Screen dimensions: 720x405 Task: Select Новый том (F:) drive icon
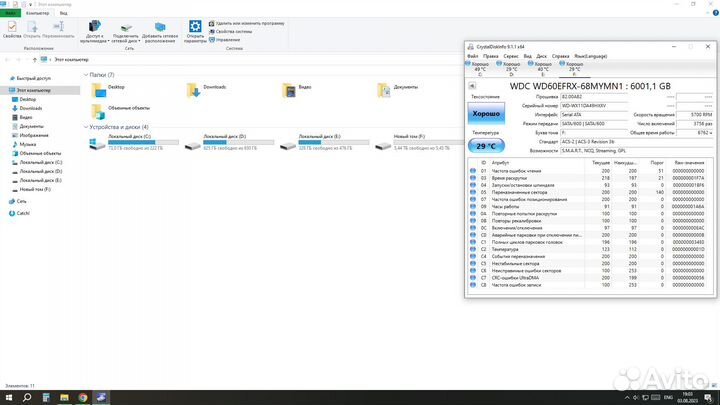(382, 146)
